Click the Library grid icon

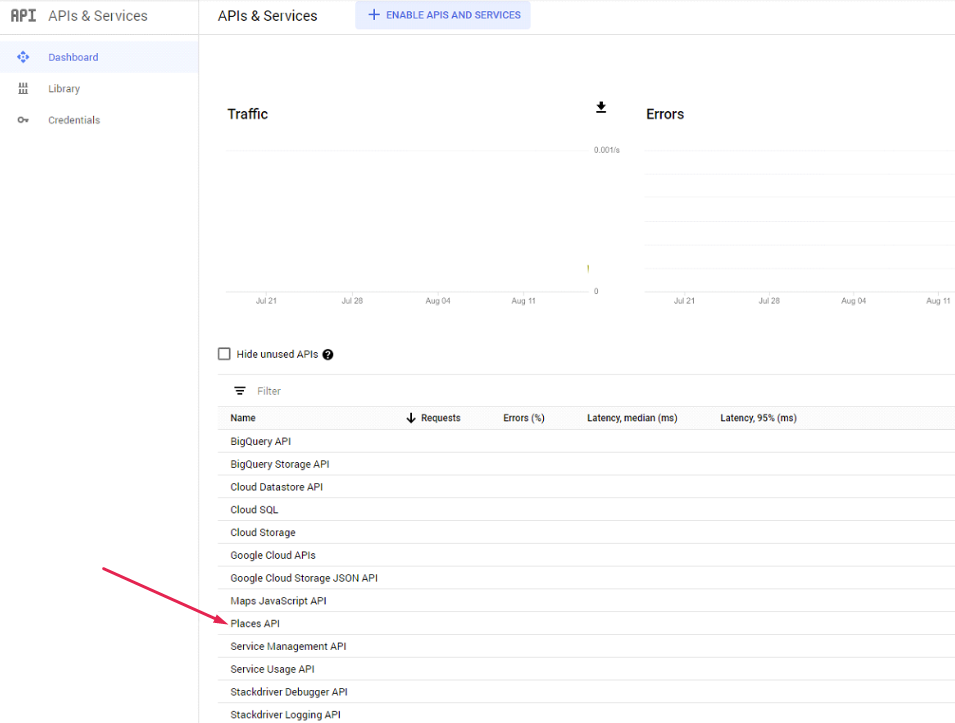tap(23, 89)
